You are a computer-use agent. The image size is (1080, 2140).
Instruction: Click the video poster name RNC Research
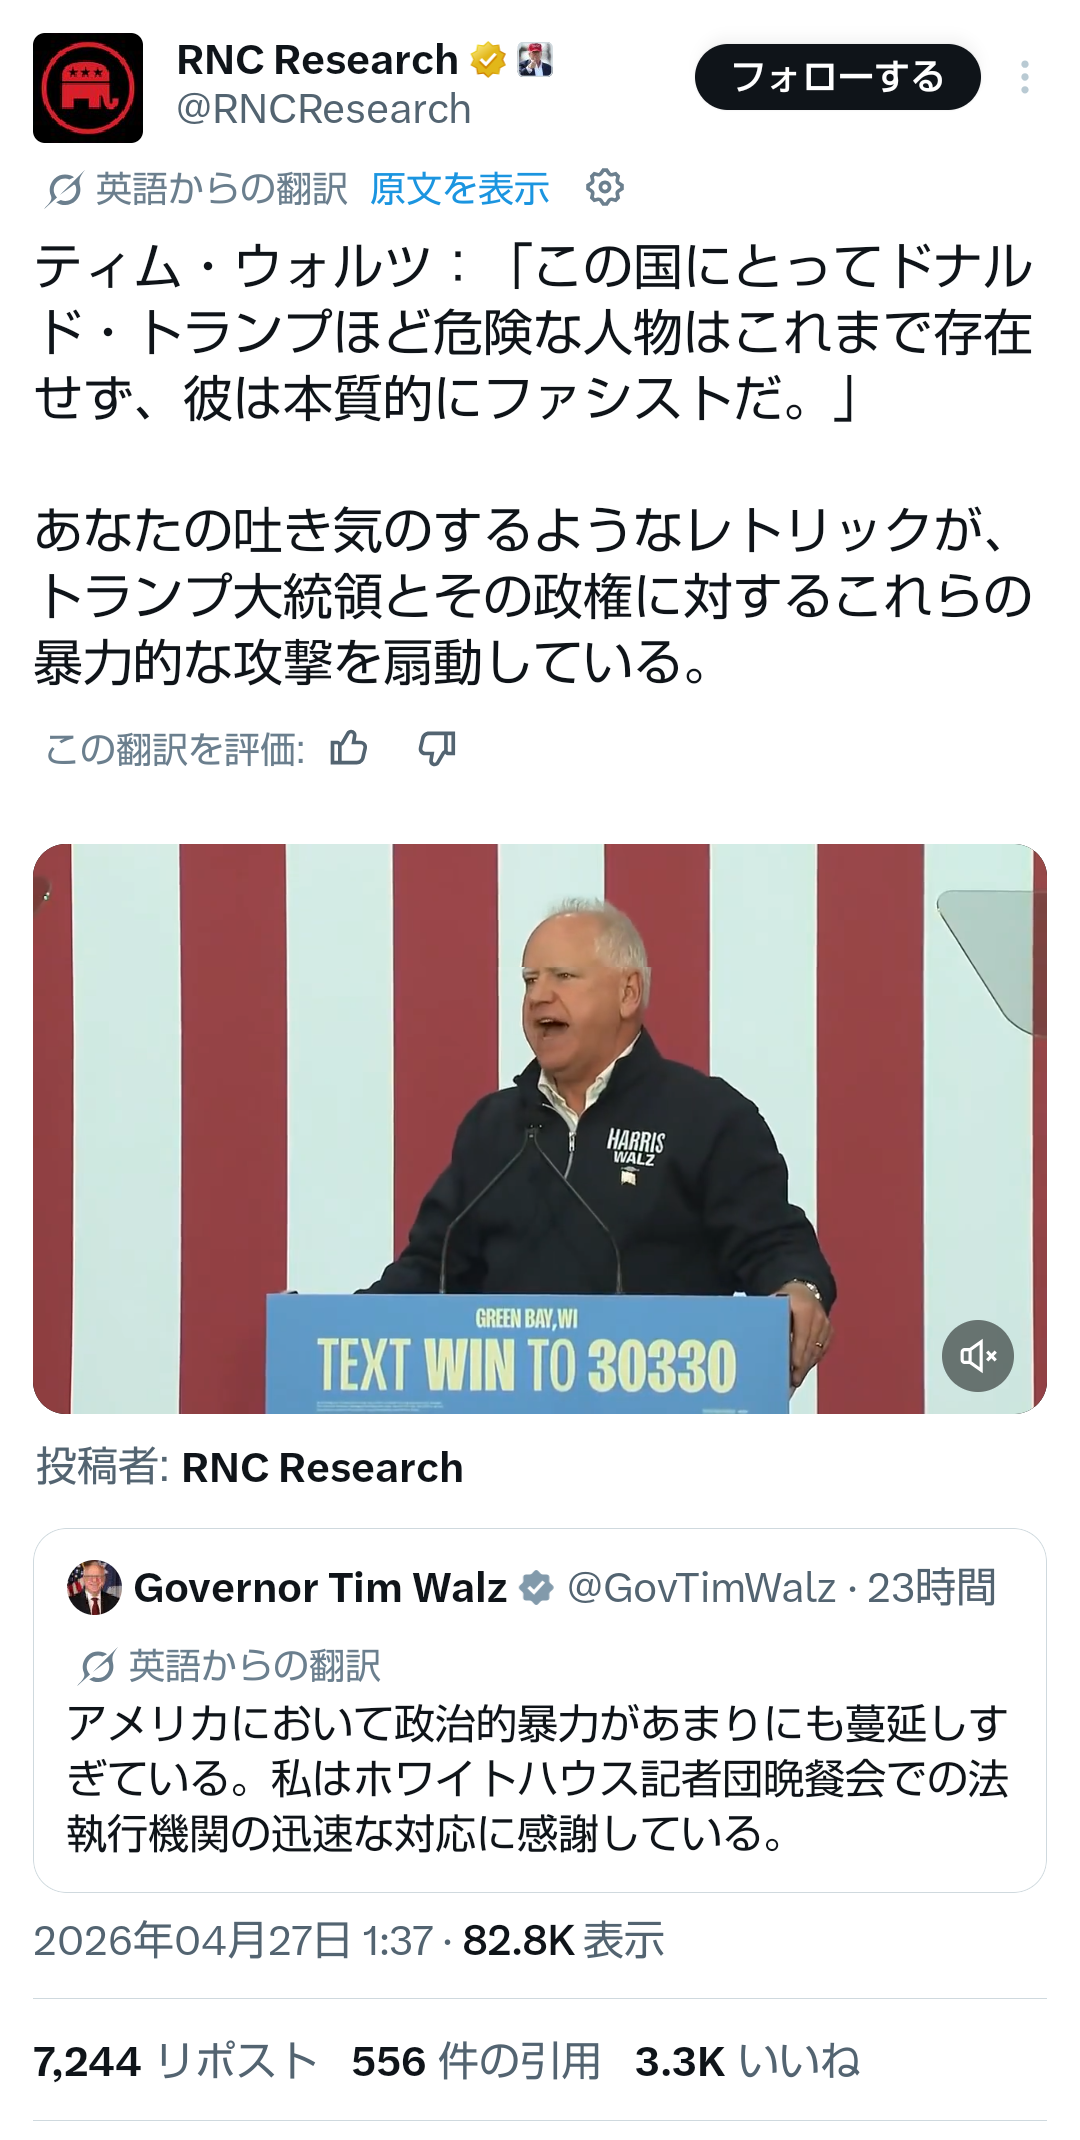click(x=322, y=1468)
